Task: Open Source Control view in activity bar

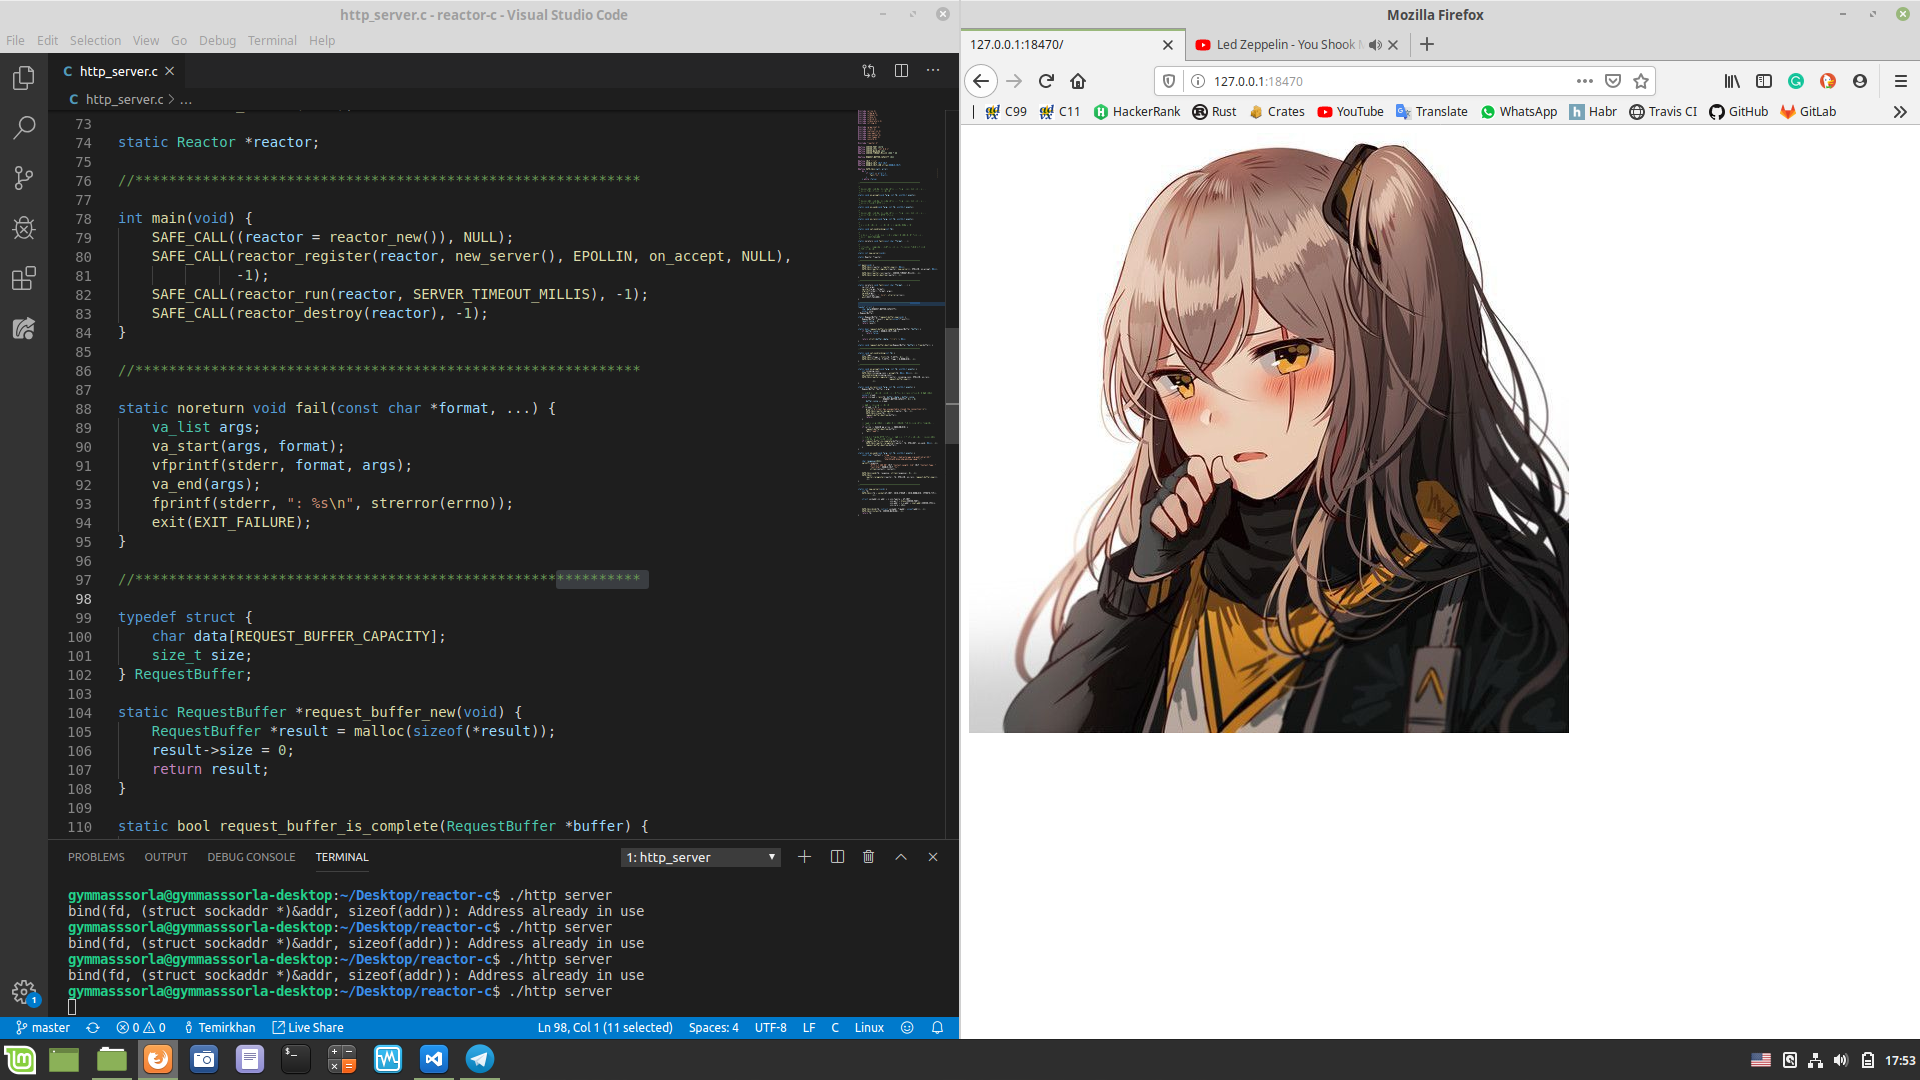Action: [24, 178]
